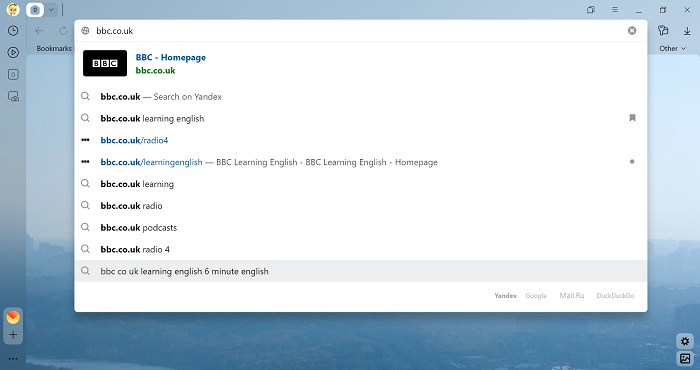Open the settings gear icon
This screenshot has height=370, width=700.
pyautogui.click(x=685, y=341)
